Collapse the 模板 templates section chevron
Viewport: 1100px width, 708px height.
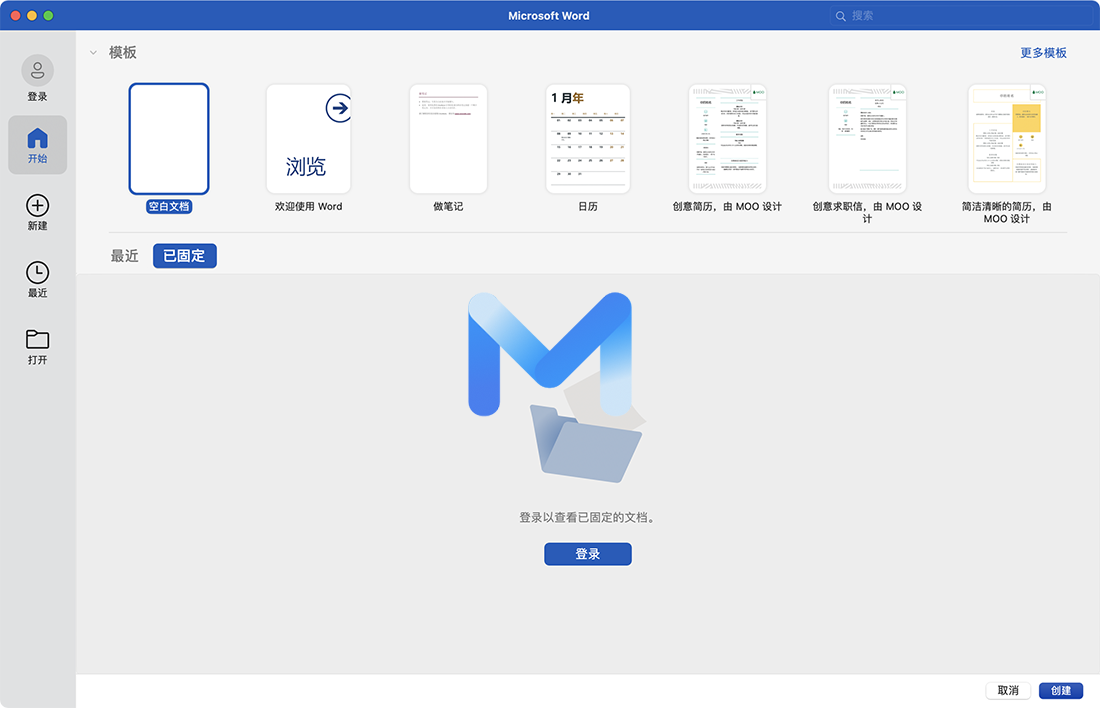click(93, 53)
